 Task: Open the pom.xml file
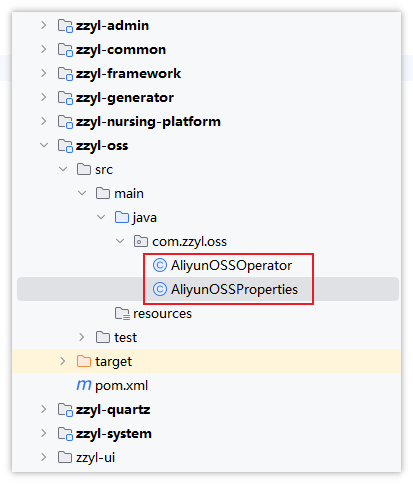[x=121, y=386]
